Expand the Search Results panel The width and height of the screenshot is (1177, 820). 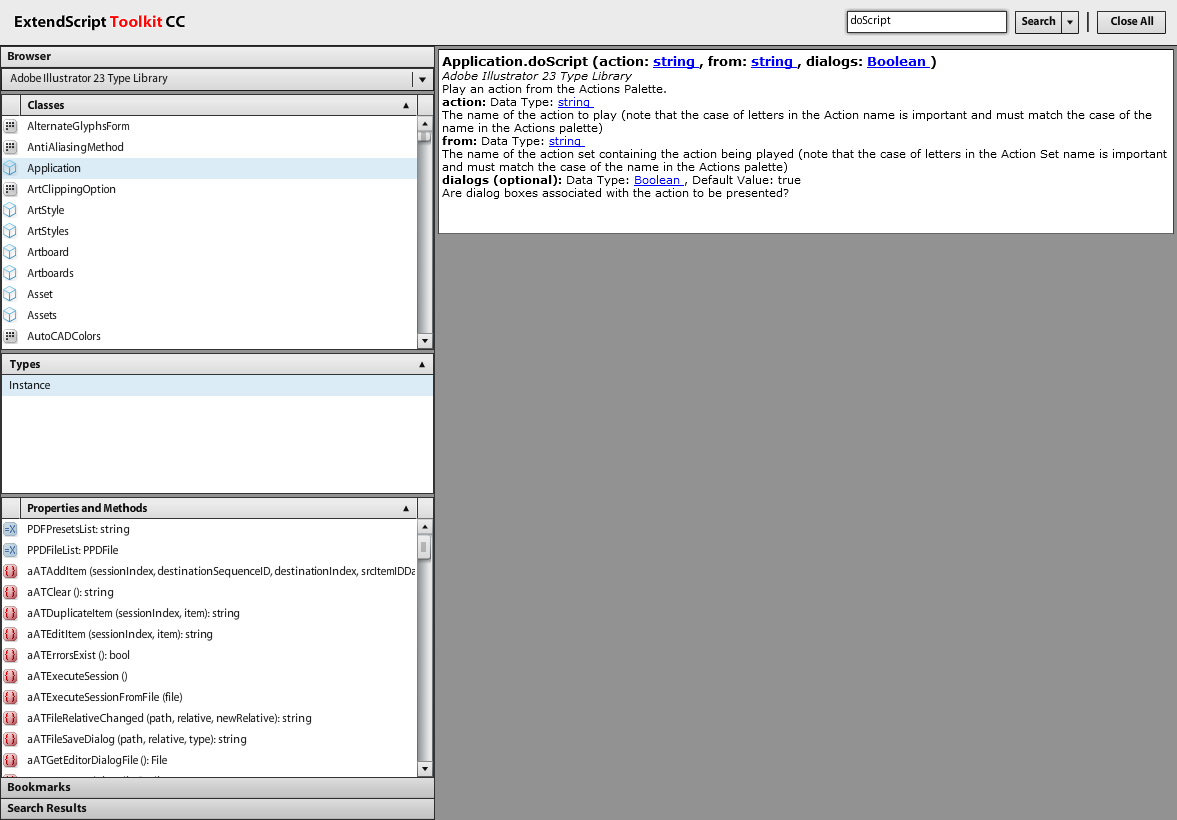(x=217, y=808)
